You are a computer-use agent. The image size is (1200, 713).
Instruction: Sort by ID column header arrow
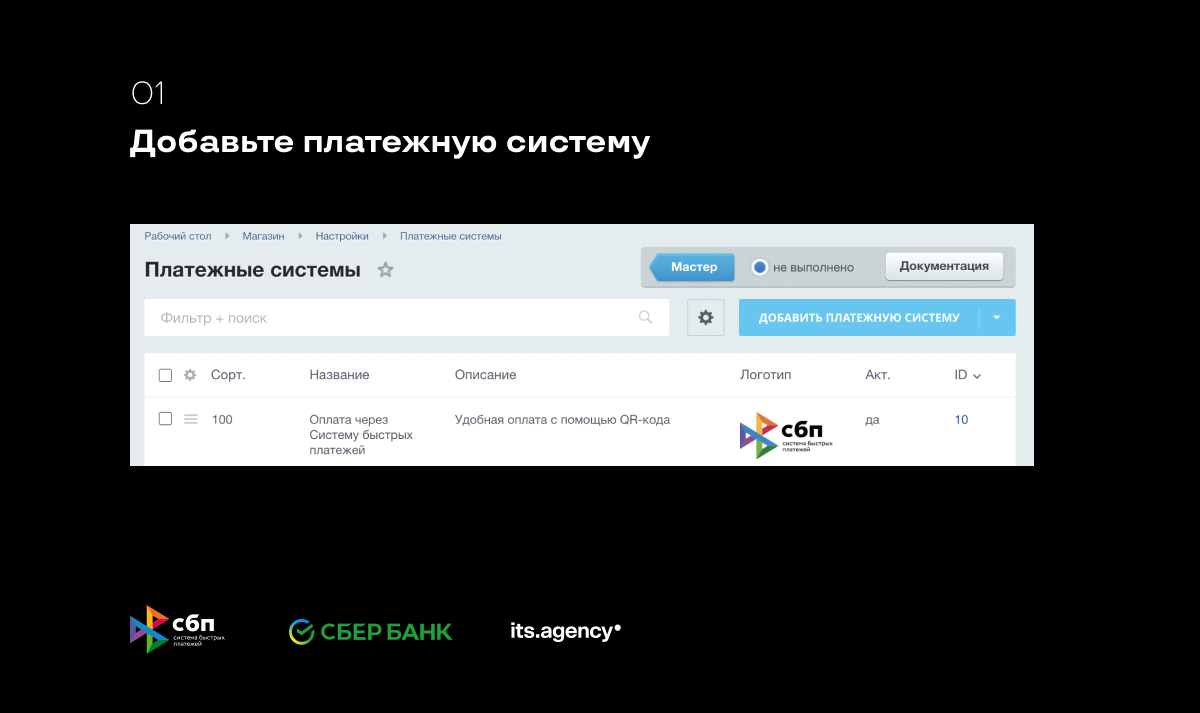click(976, 376)
